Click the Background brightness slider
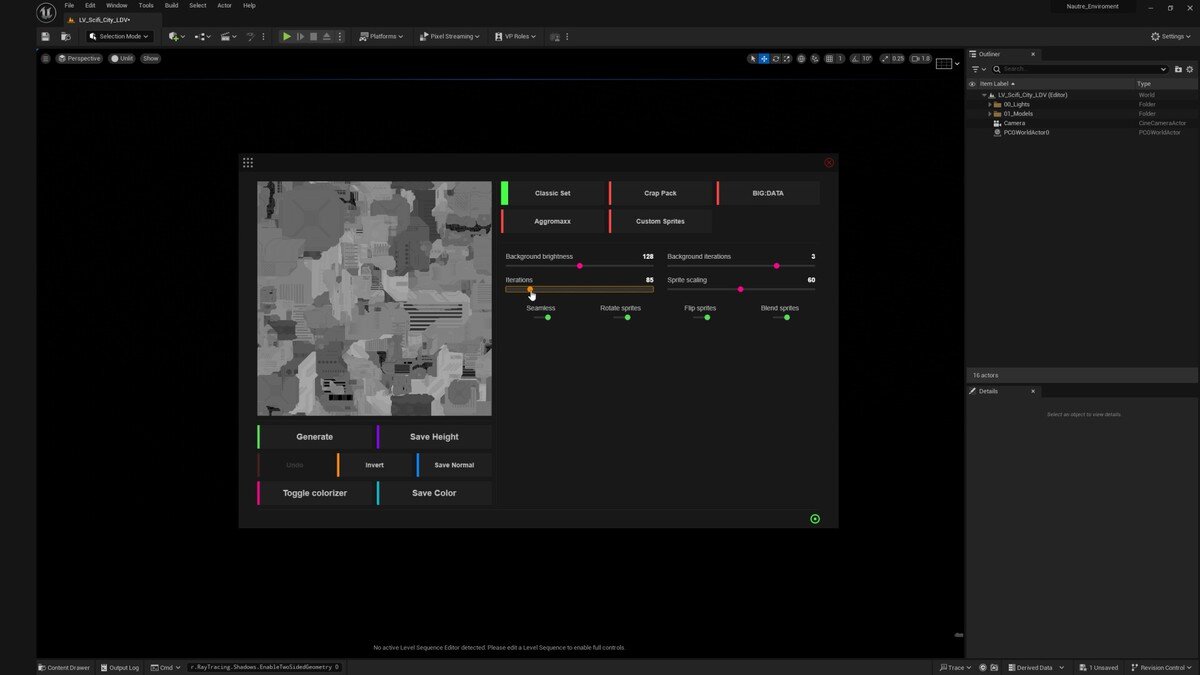This screenshot has width=1200, height=675. pyautogui.click(x=579, y=266)
